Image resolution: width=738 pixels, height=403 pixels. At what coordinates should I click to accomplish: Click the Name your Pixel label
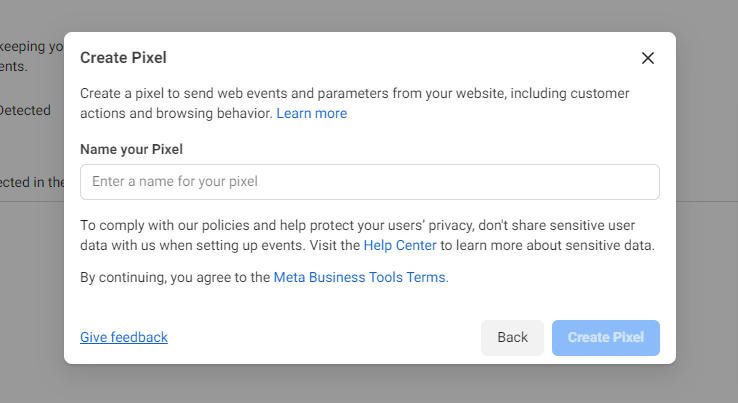(x=131, y=149)
